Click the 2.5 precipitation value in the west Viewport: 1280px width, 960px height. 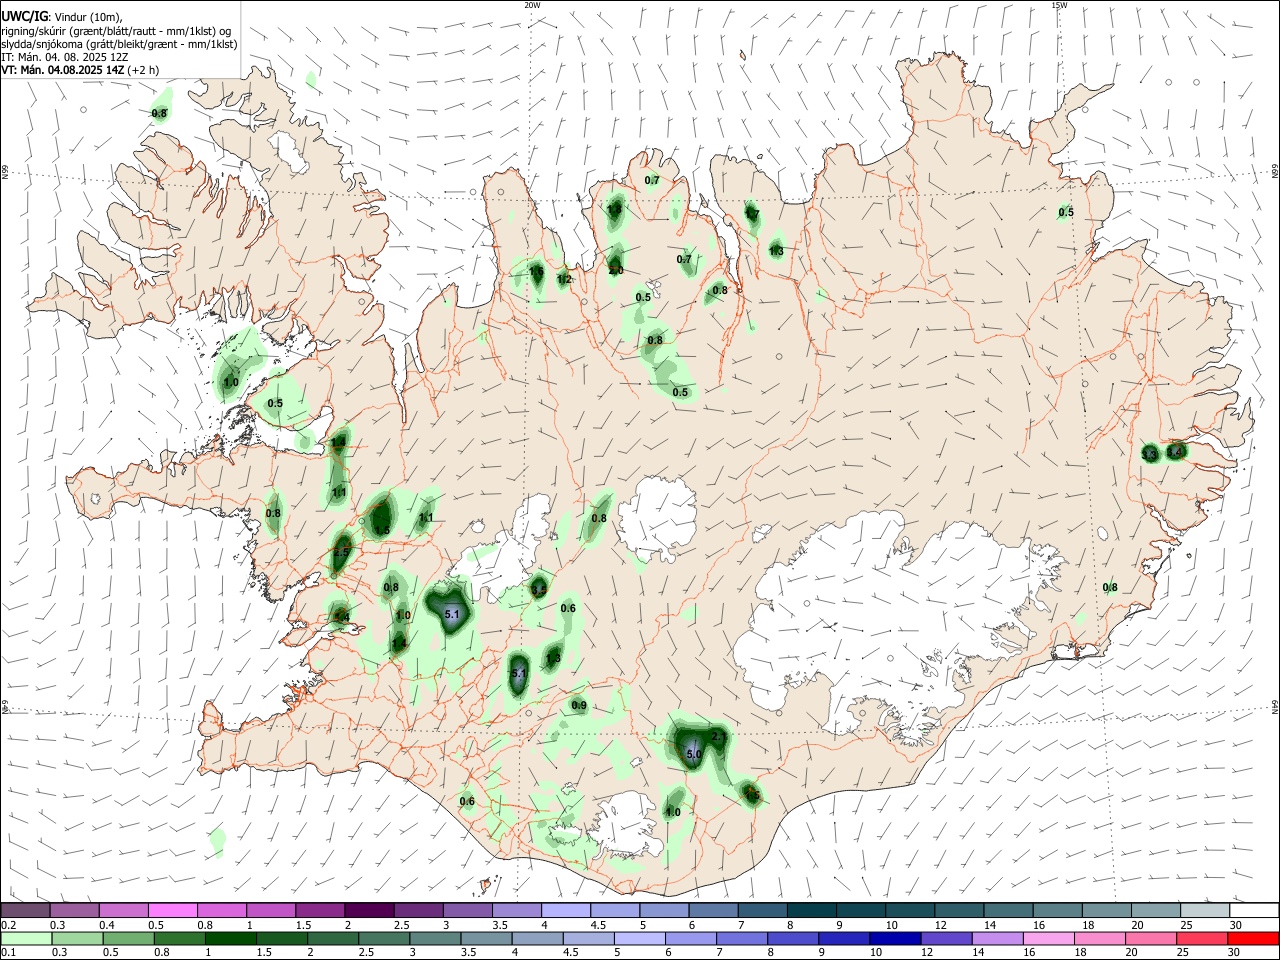(341, 553)
